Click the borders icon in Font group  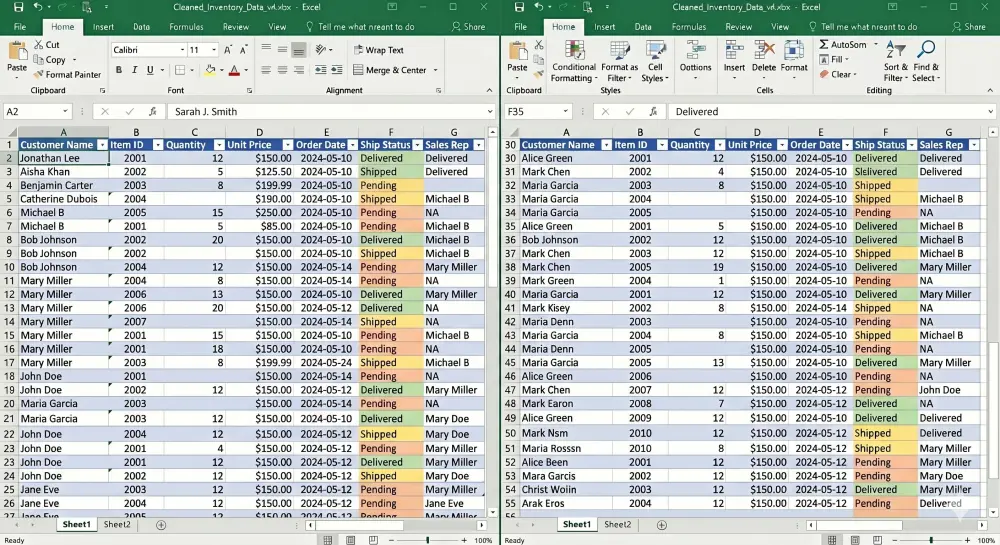click(180, 70)
